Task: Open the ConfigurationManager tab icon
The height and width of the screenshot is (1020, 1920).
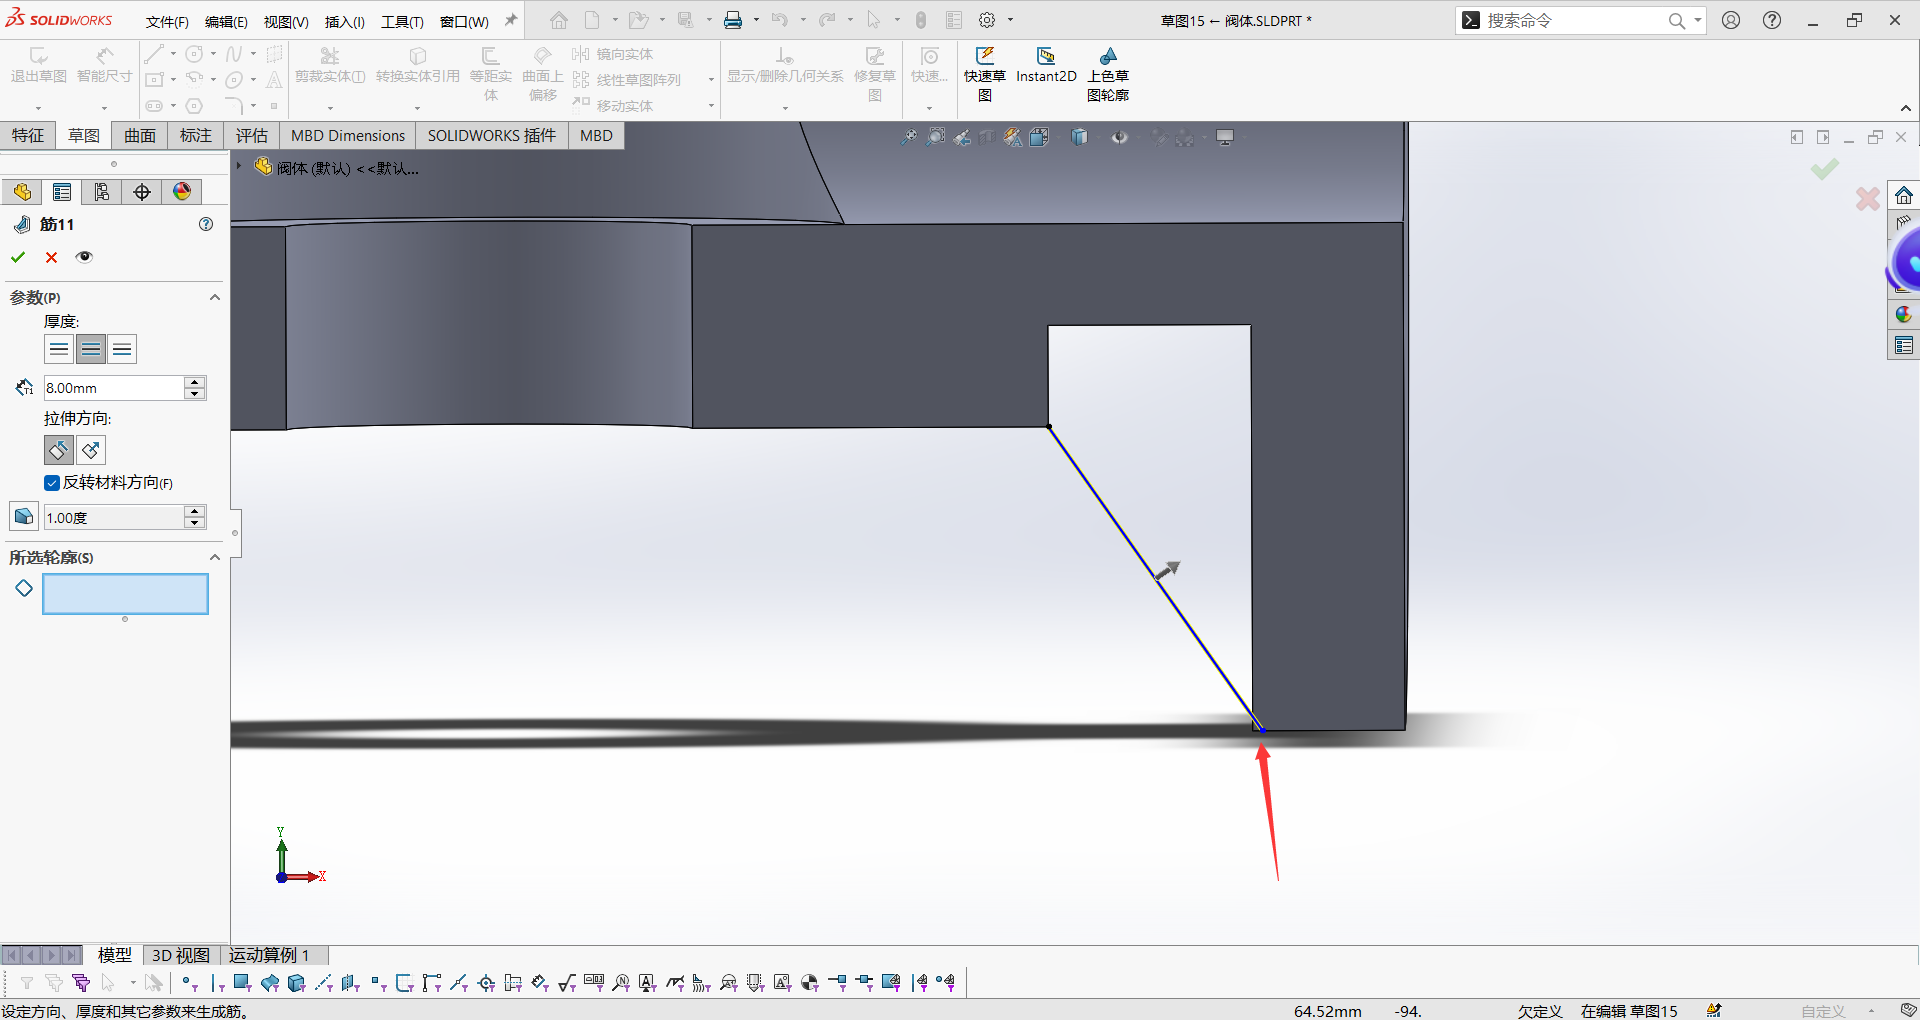Action: coord(102,192)
